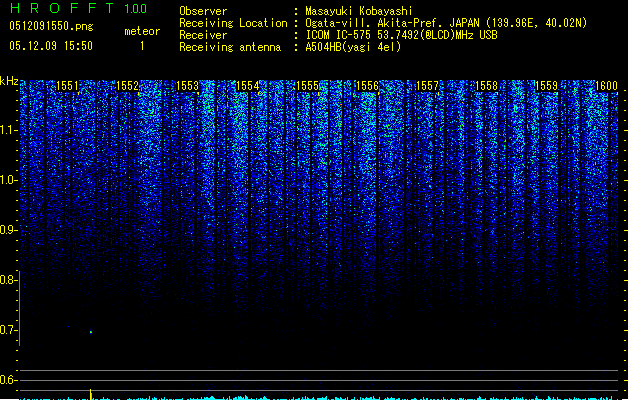629x400 pixels.
Task: Click observer name Masayuki Kobayashi
Action: coord(359,11)
